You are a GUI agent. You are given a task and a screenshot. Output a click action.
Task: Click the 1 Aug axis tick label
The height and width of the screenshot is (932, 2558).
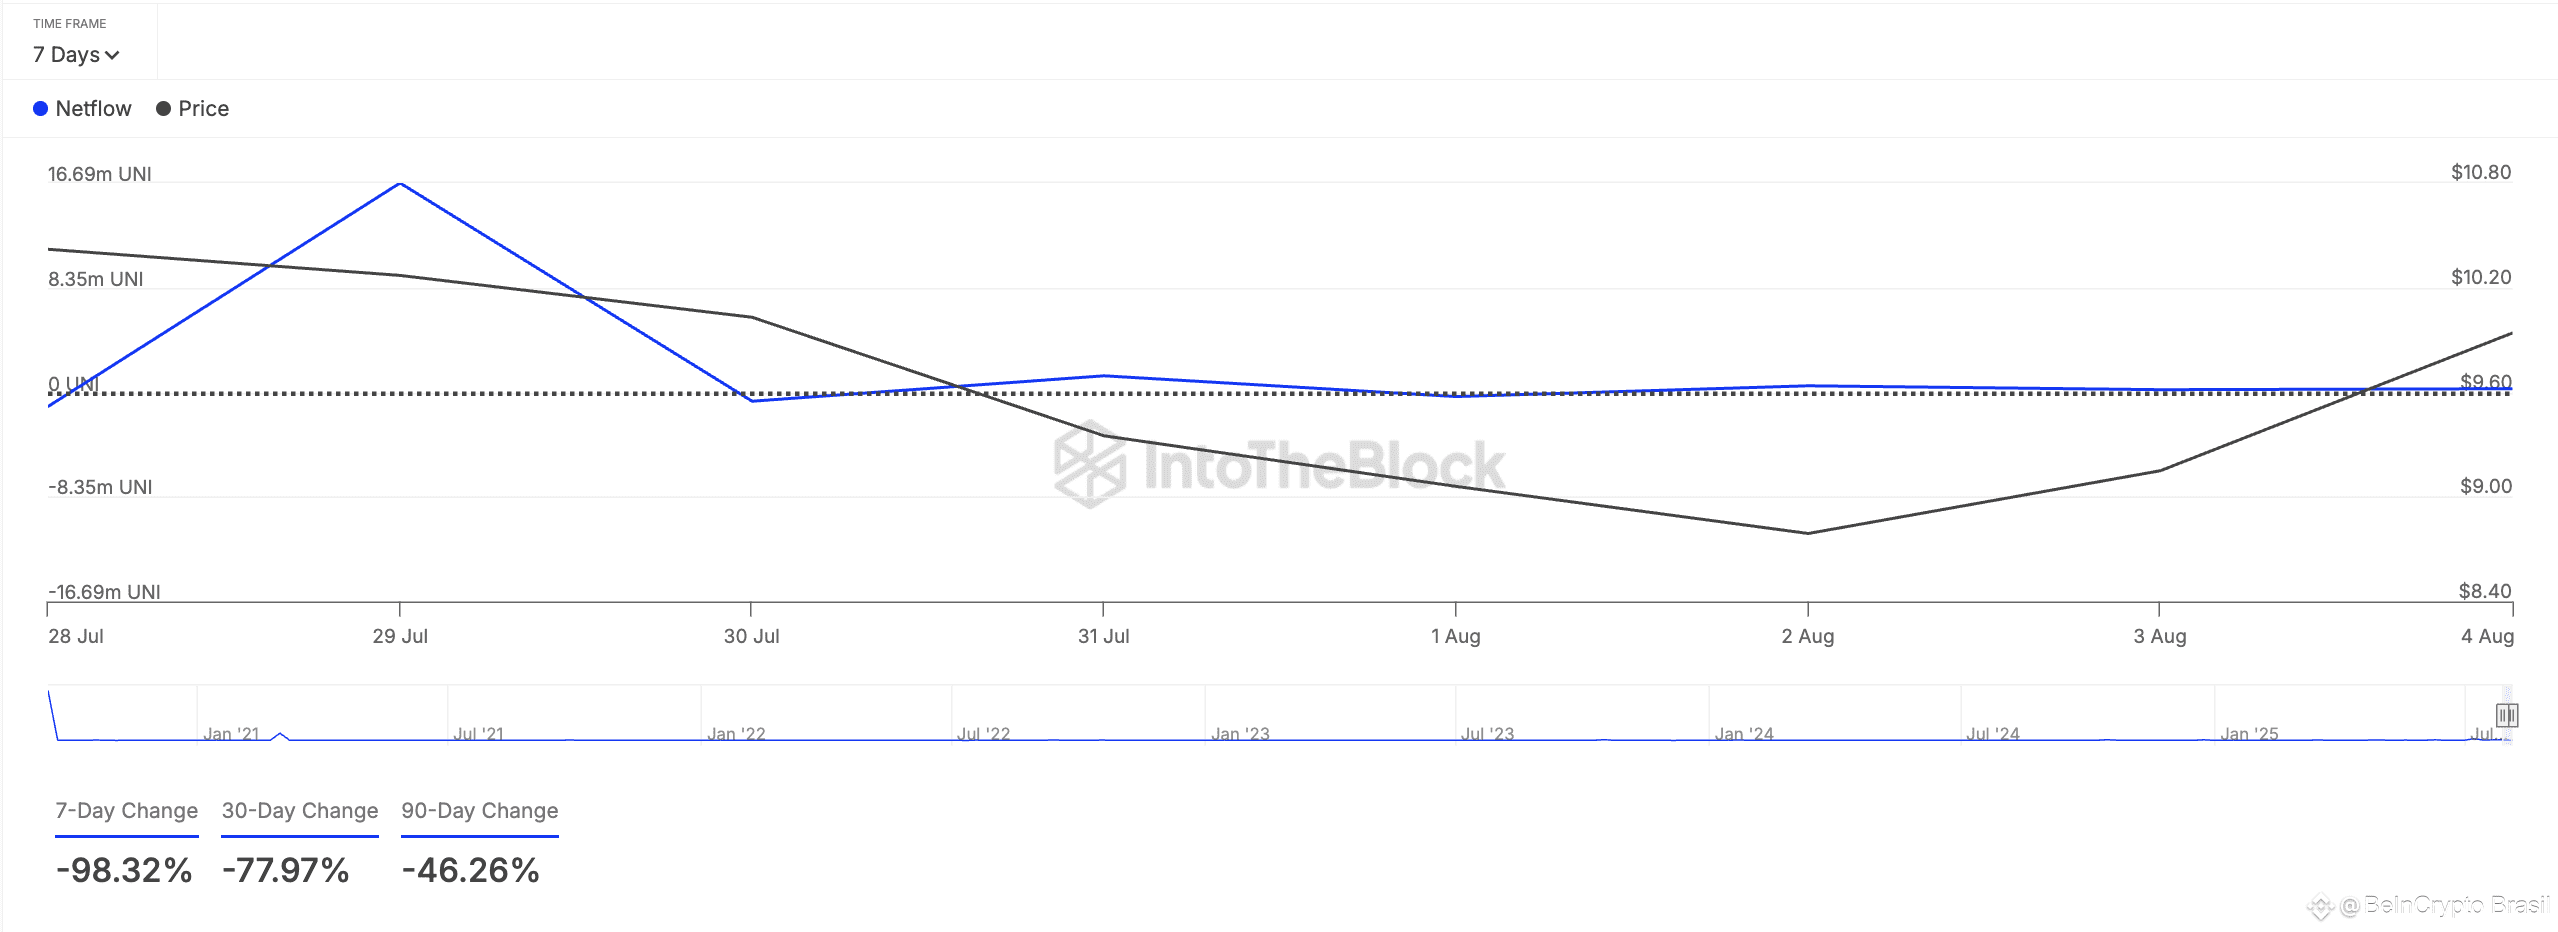1456,636
